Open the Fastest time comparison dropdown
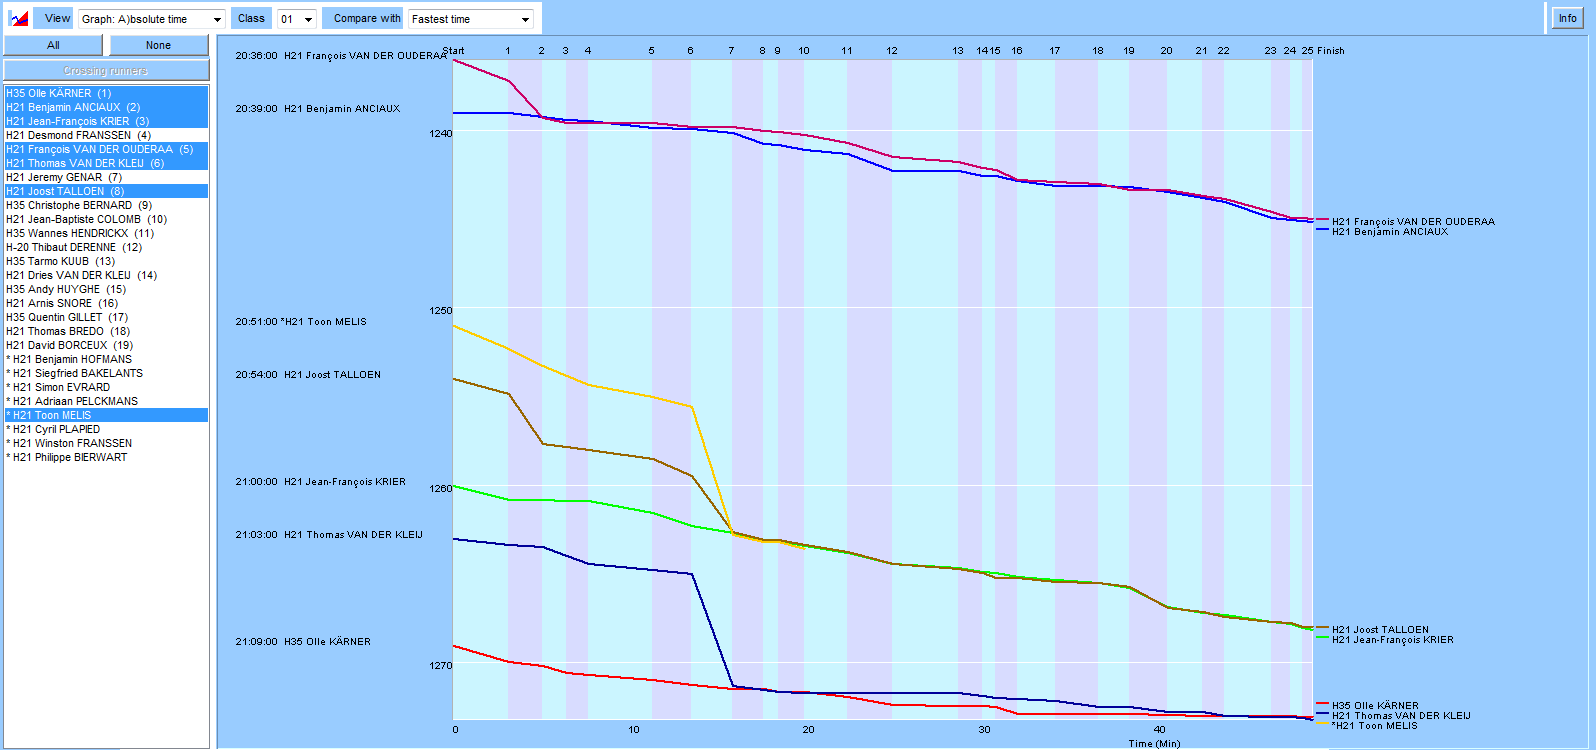1596x750 pixels. (471, 19)
